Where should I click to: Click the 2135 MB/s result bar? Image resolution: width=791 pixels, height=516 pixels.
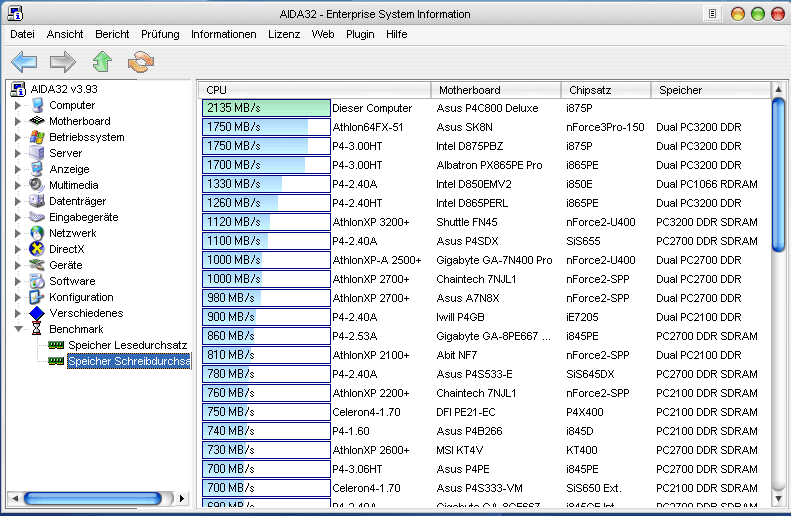[x=266, y=108]
